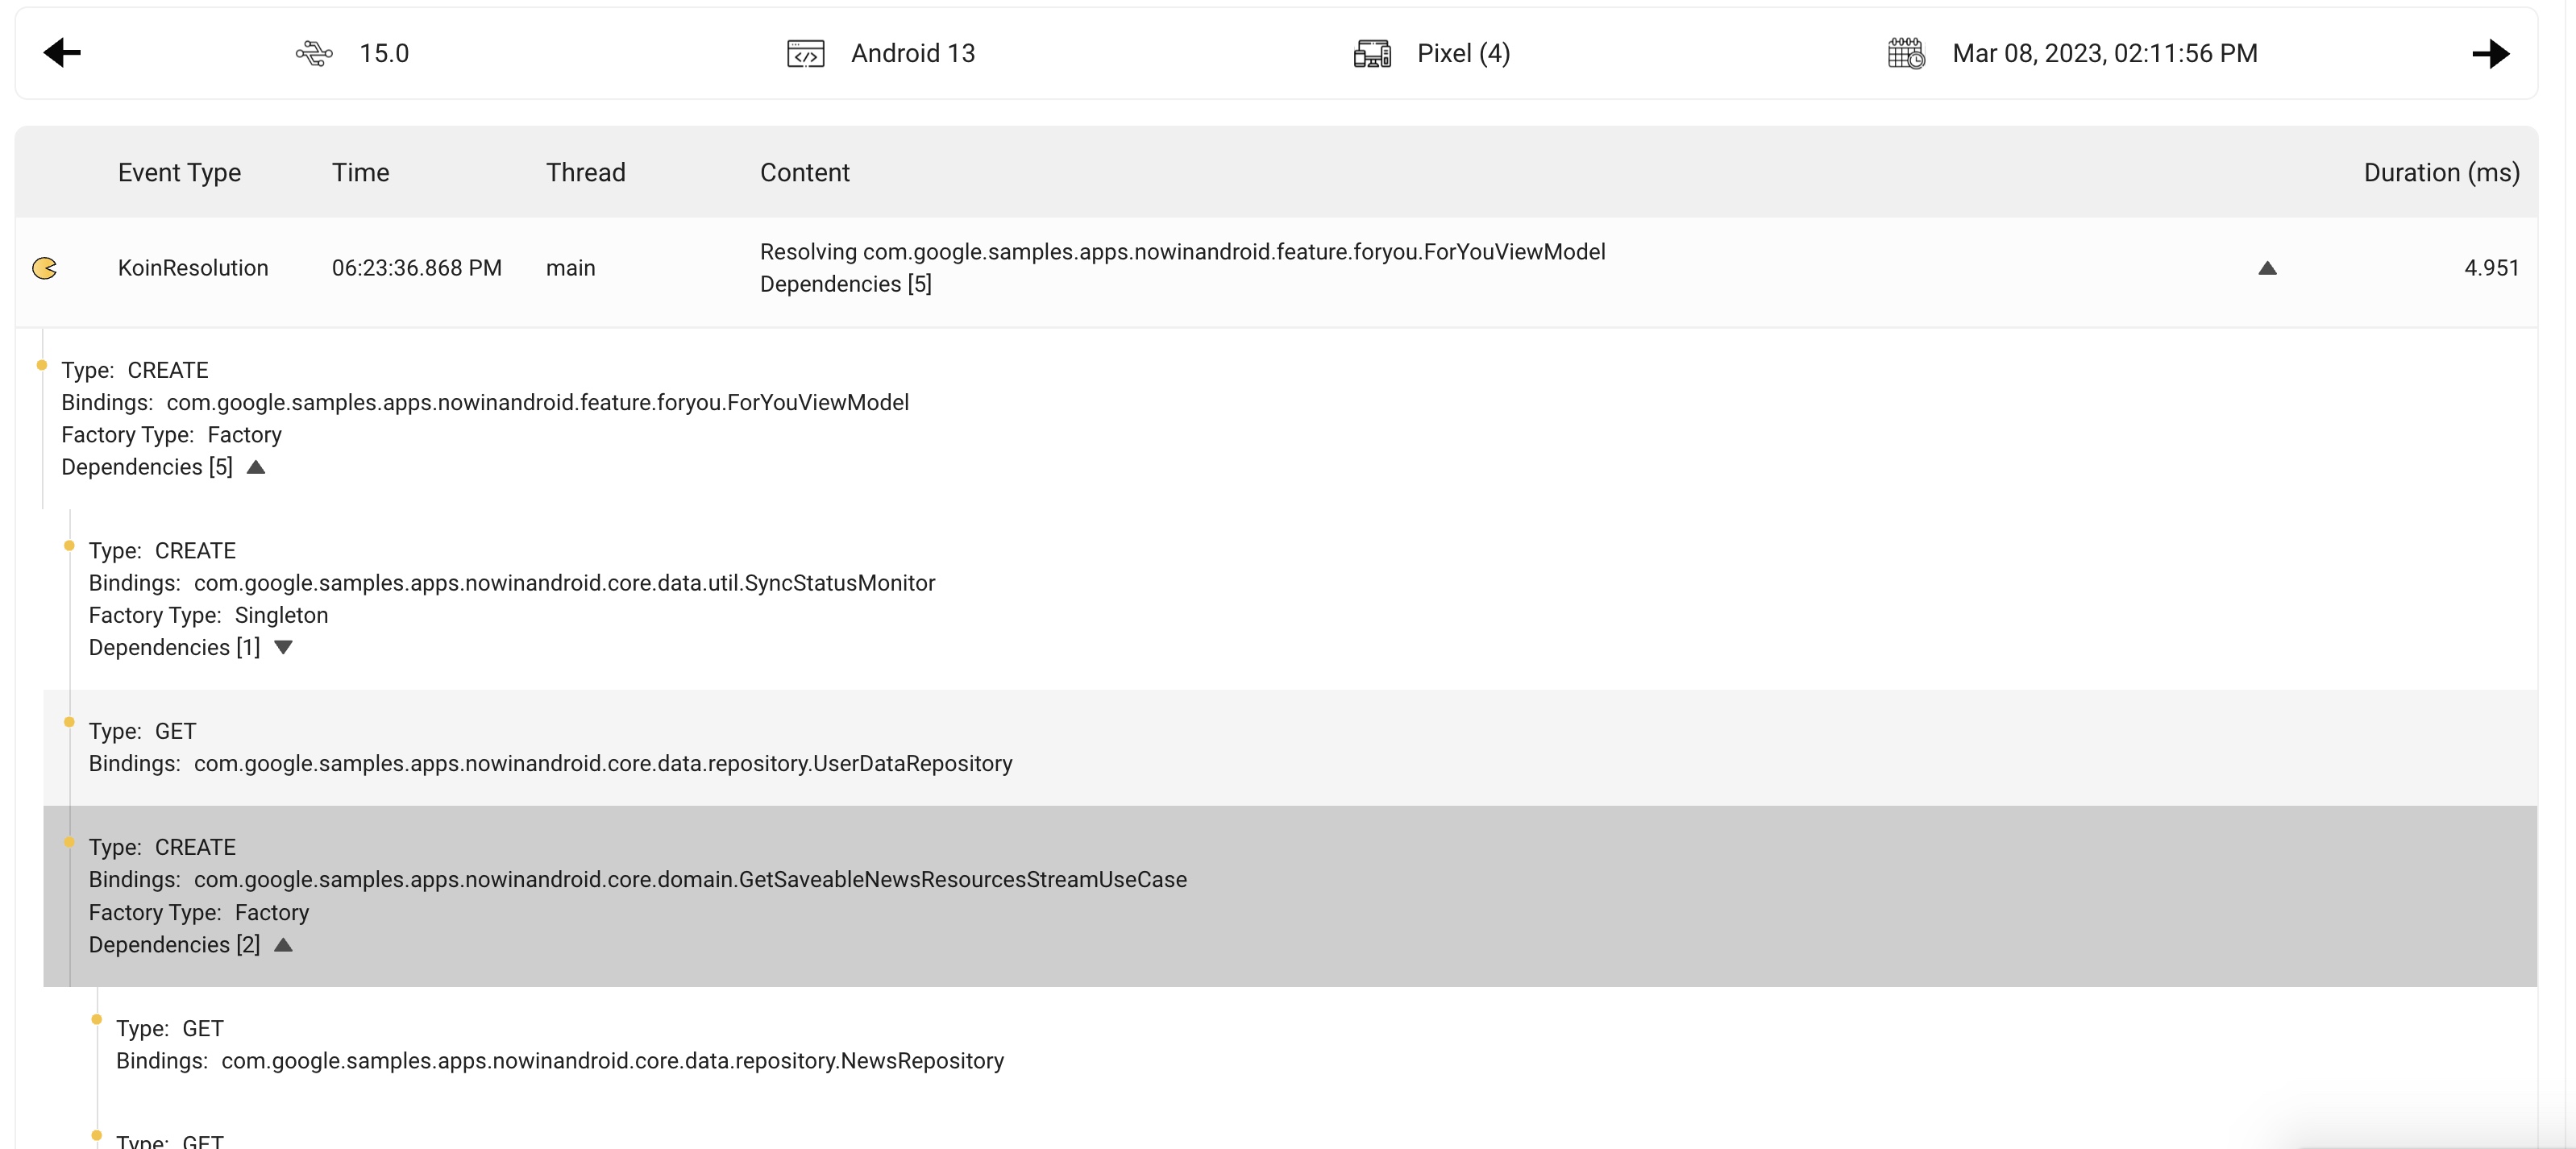Click the Pixel device icon
Viewport: 2576px width, 1149px height.
click(x=1372, y=53)
